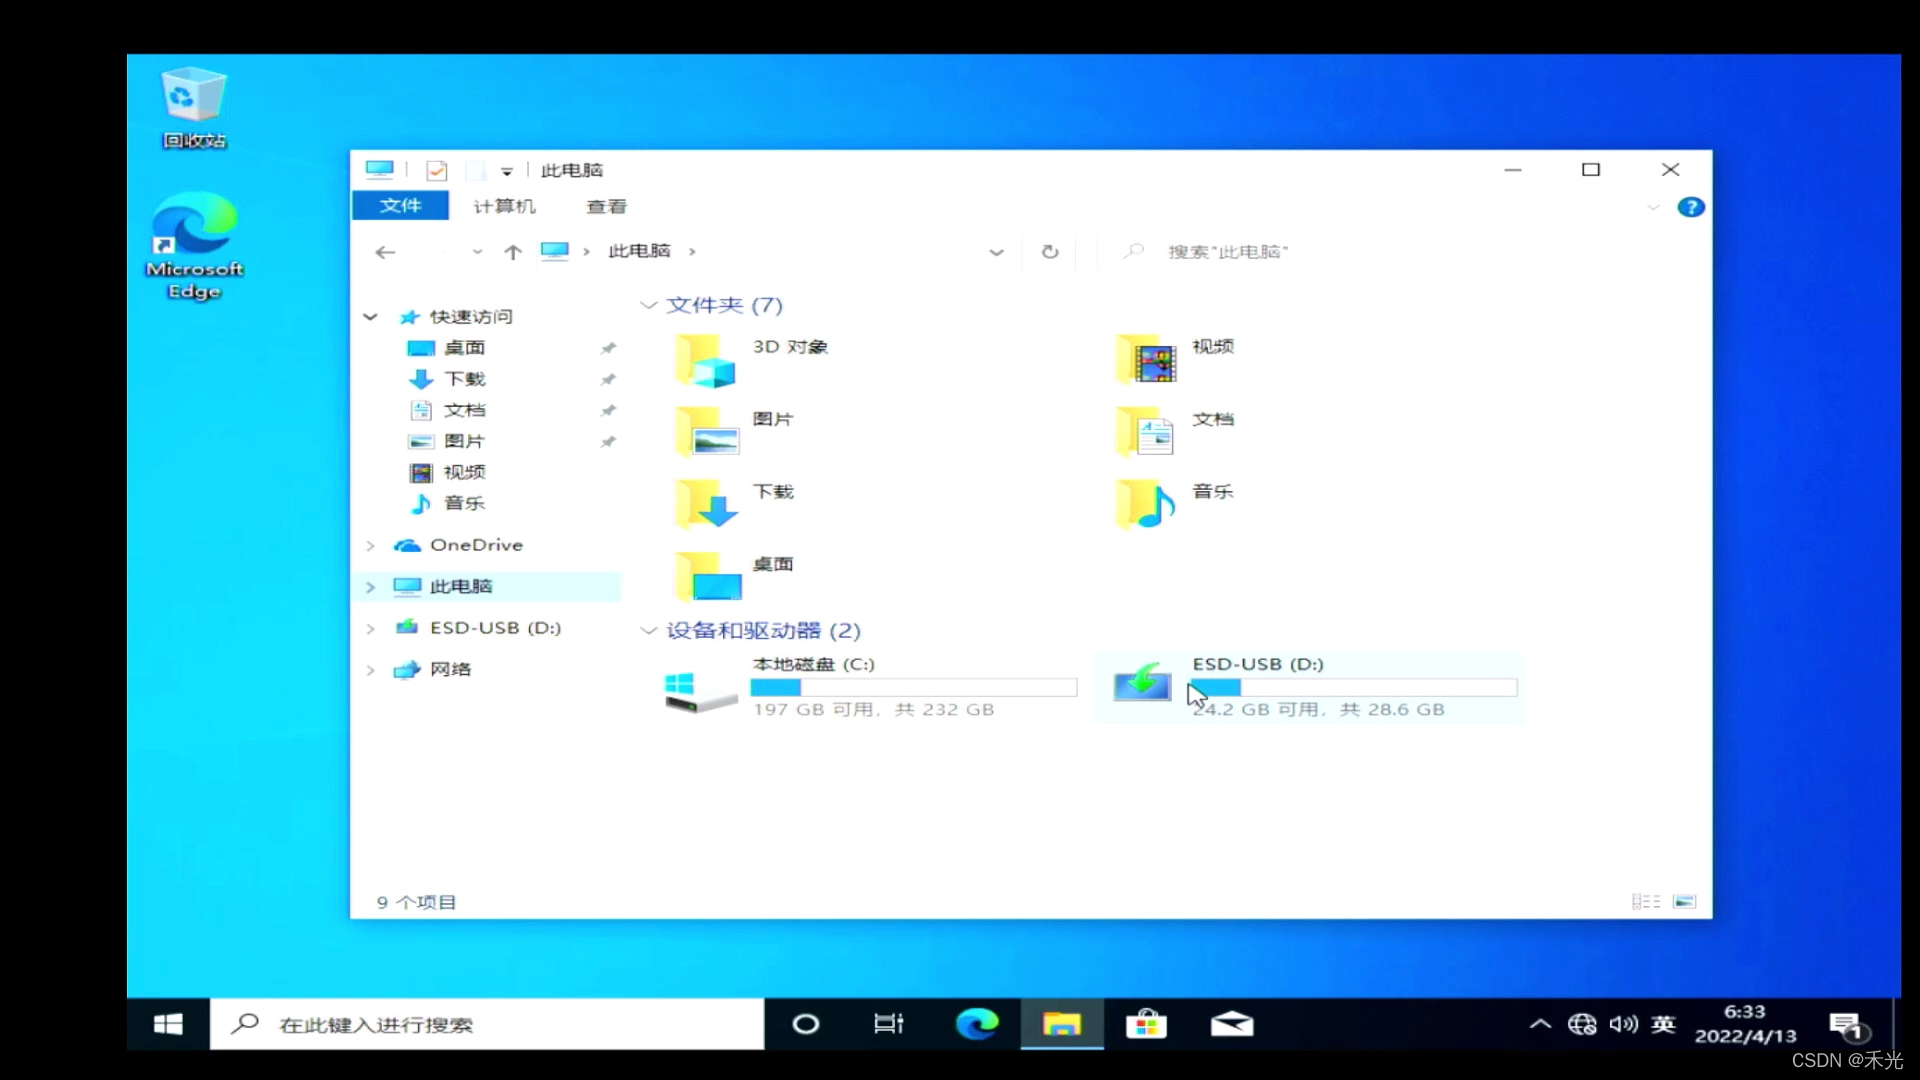Image resolution: width=1920 pixels, height=1080 pixels.
Task: Expand the 此电脑 tree item
Action: point(369,585)
